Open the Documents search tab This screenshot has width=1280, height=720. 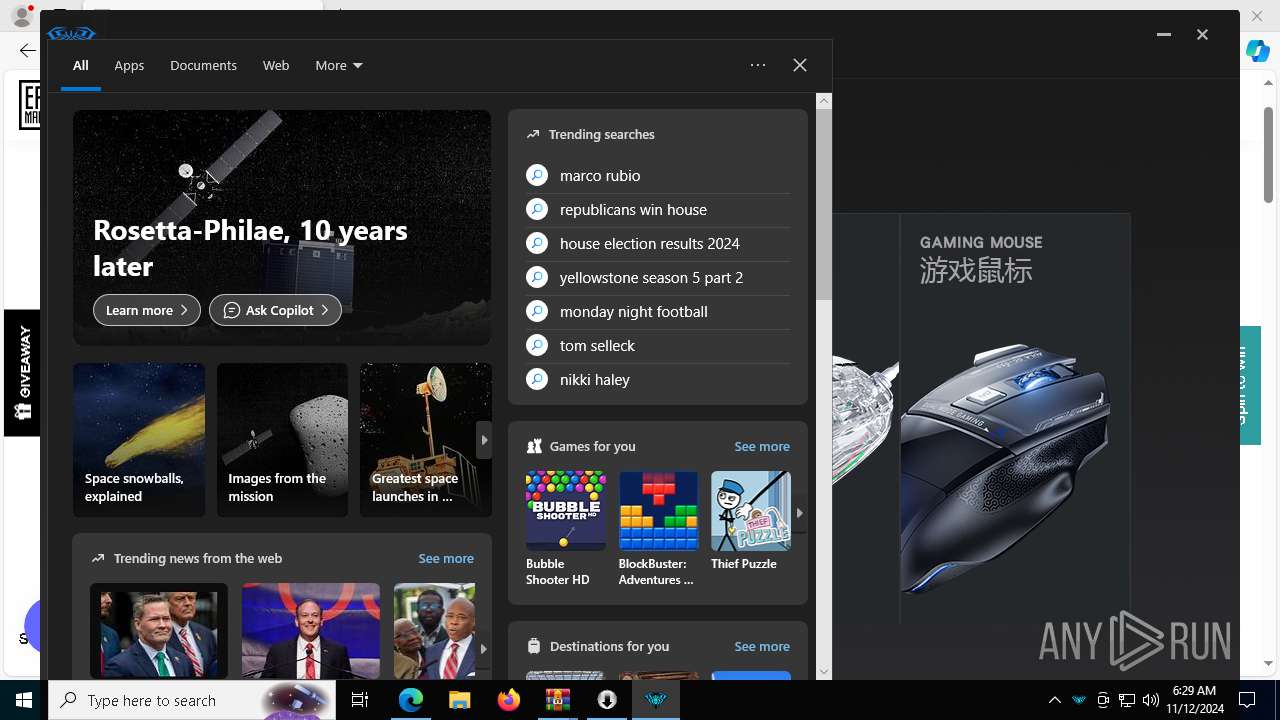pos(203,65)
